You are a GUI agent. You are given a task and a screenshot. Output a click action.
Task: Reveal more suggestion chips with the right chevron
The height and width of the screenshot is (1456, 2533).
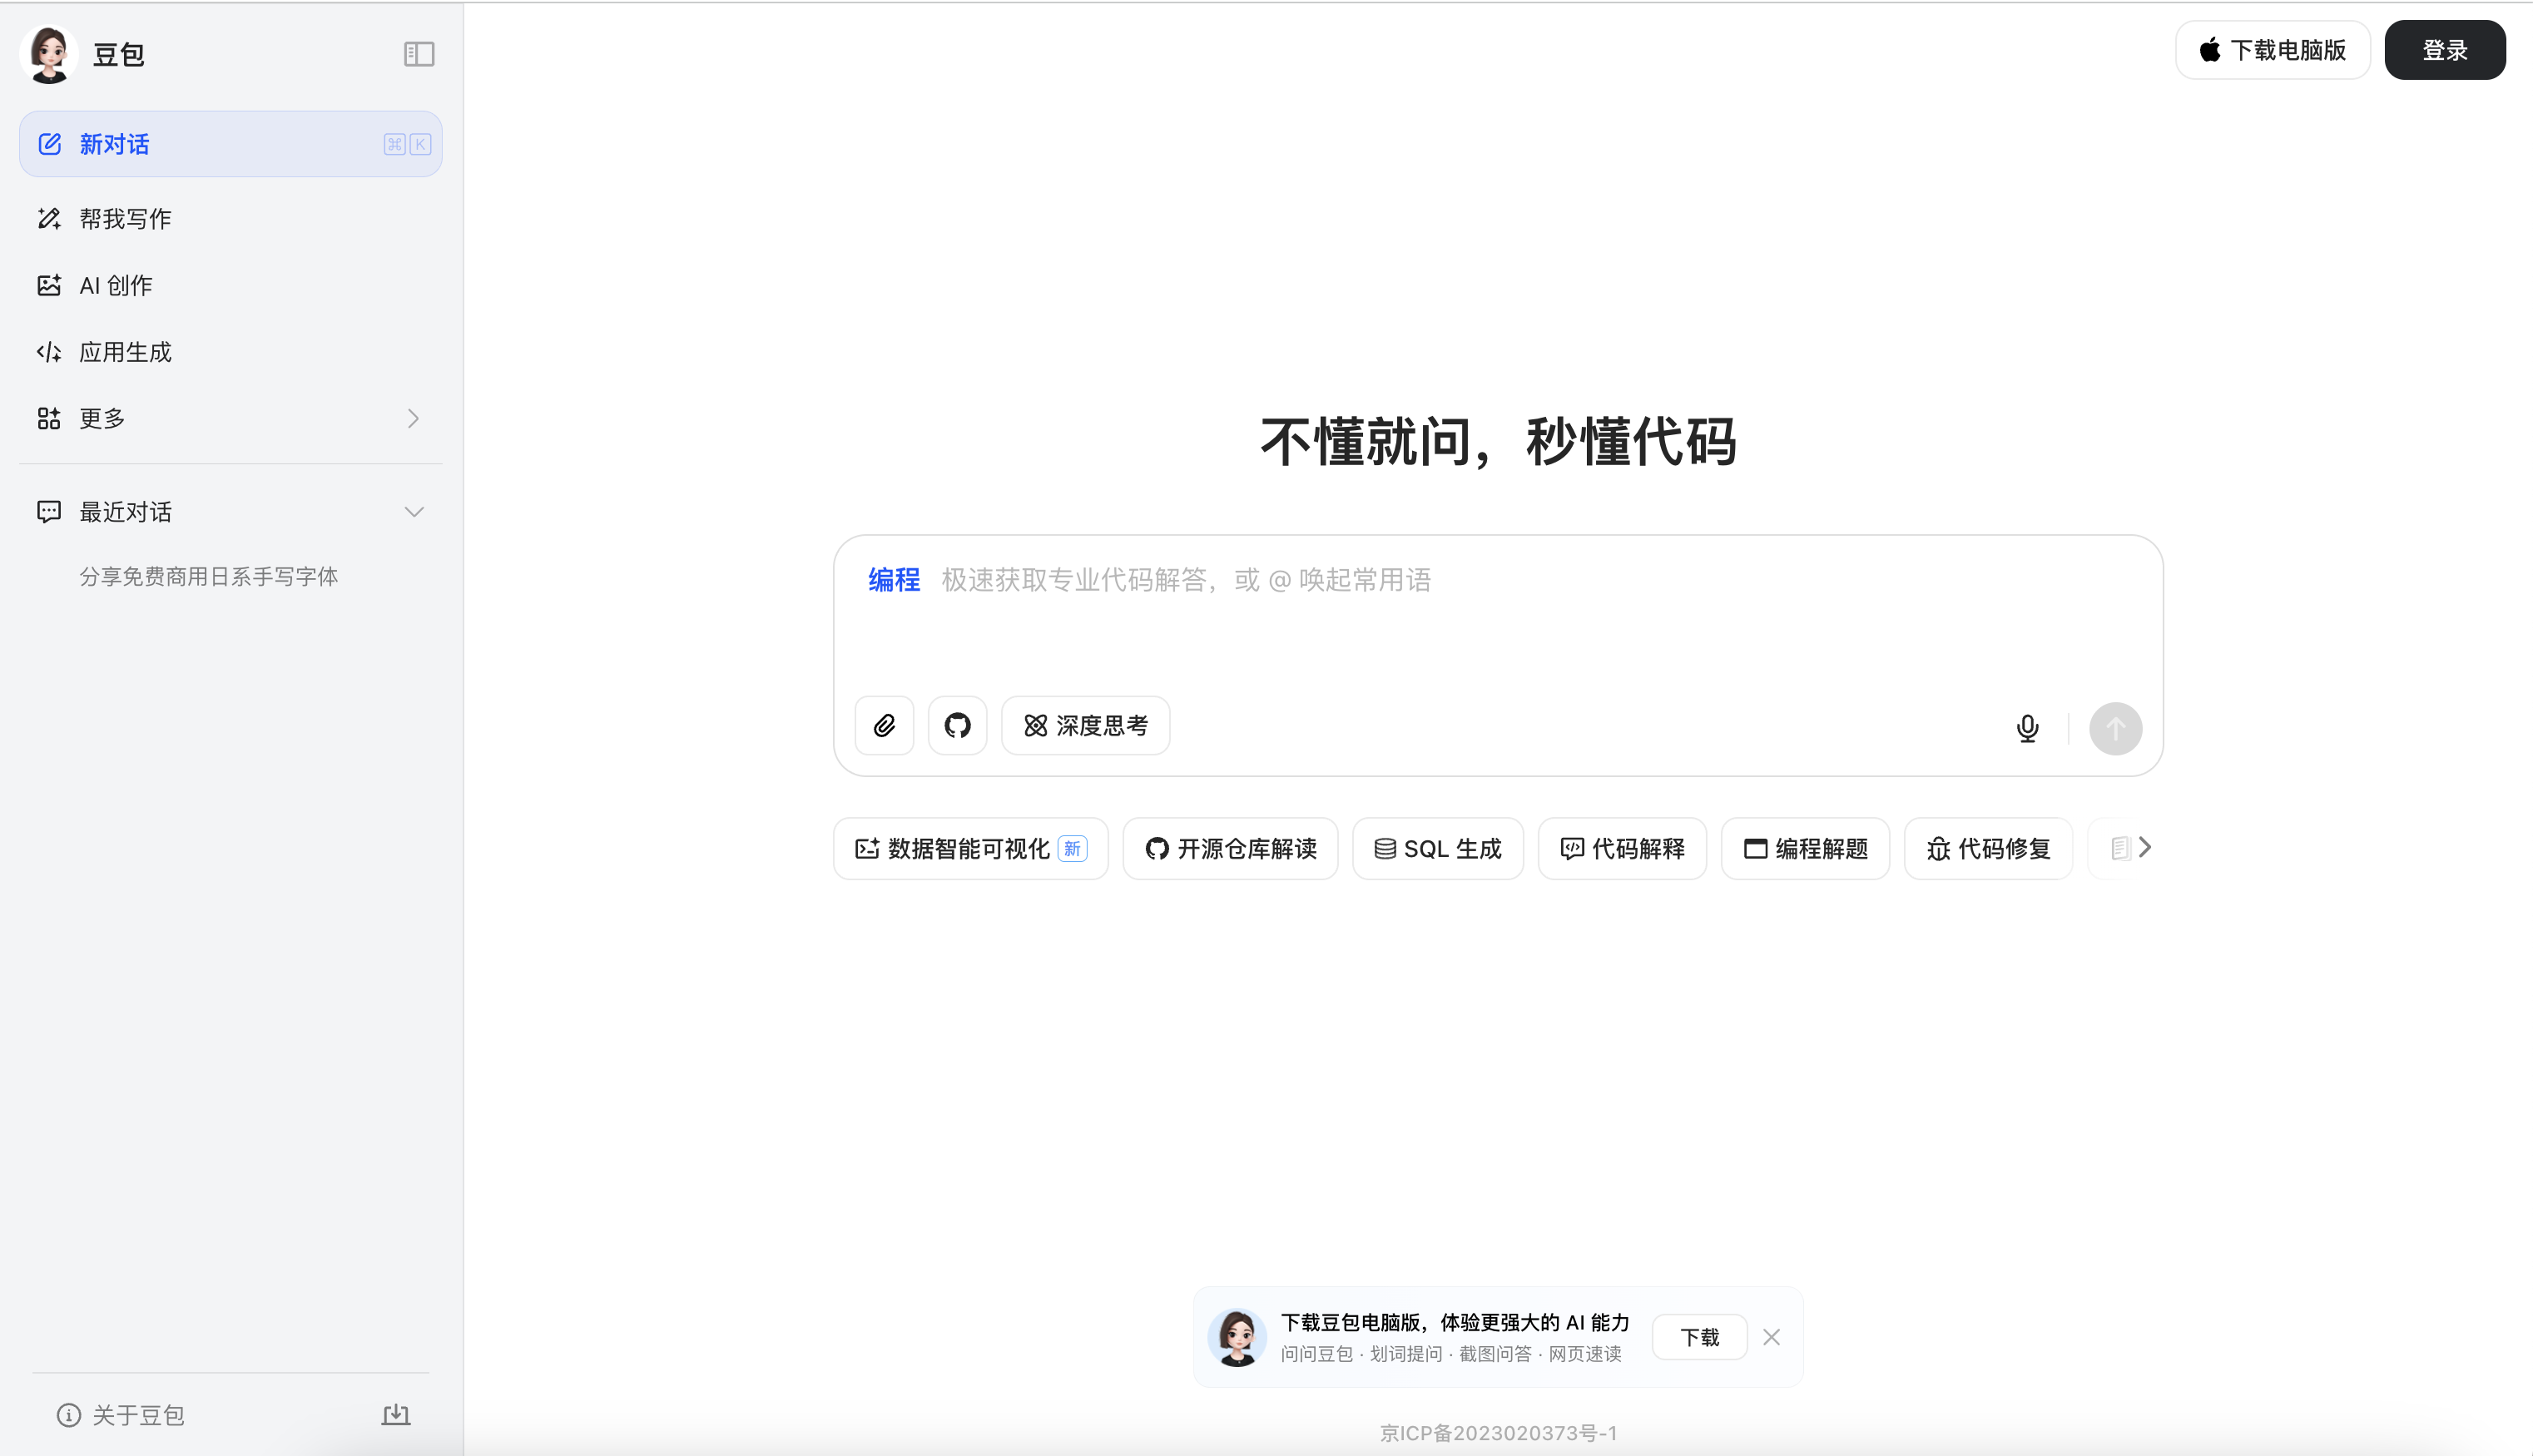(2145, 847)
